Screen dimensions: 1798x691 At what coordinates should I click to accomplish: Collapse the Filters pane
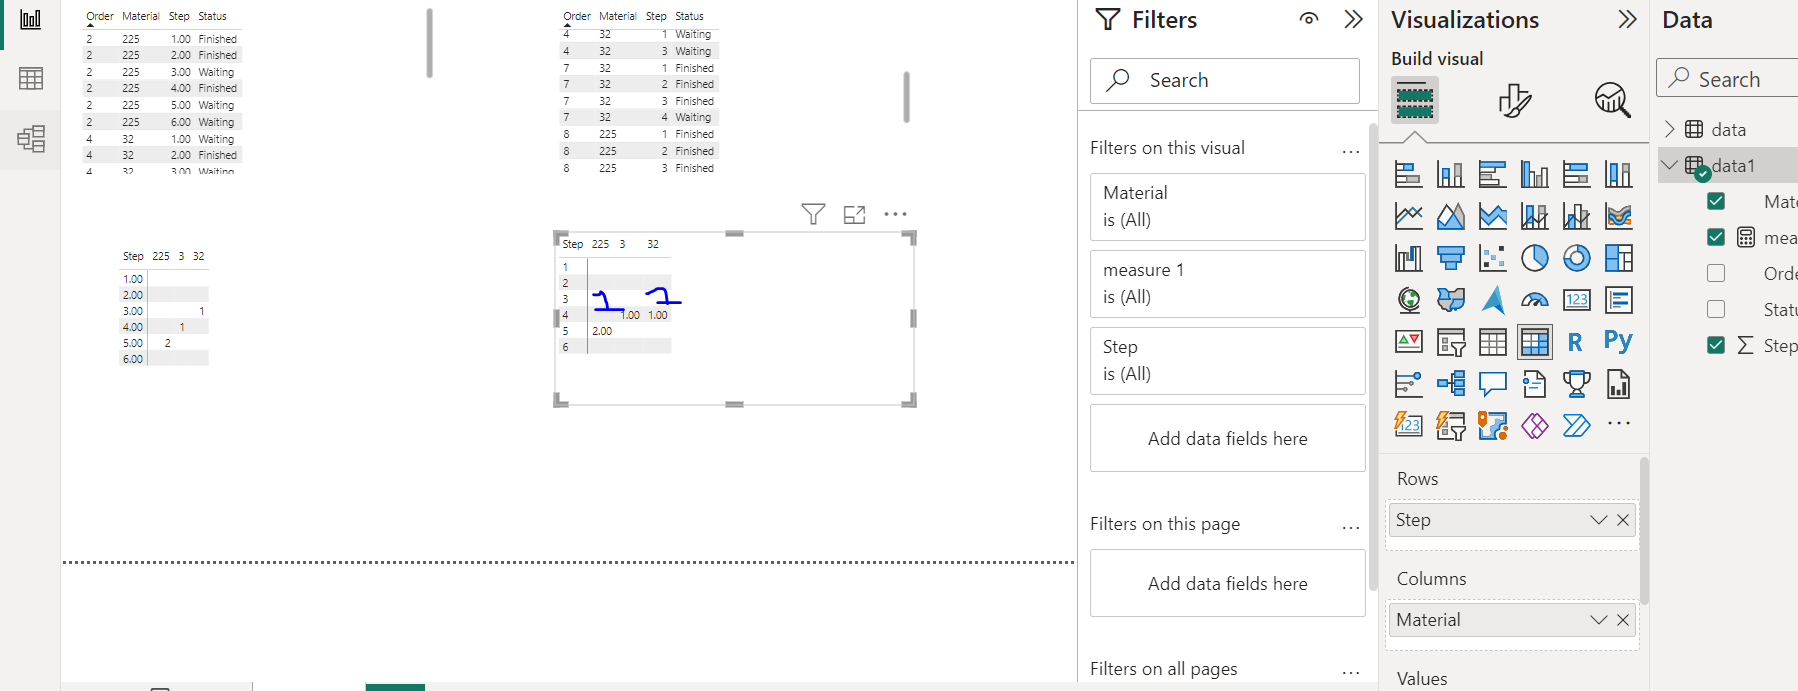[1353, 19]
